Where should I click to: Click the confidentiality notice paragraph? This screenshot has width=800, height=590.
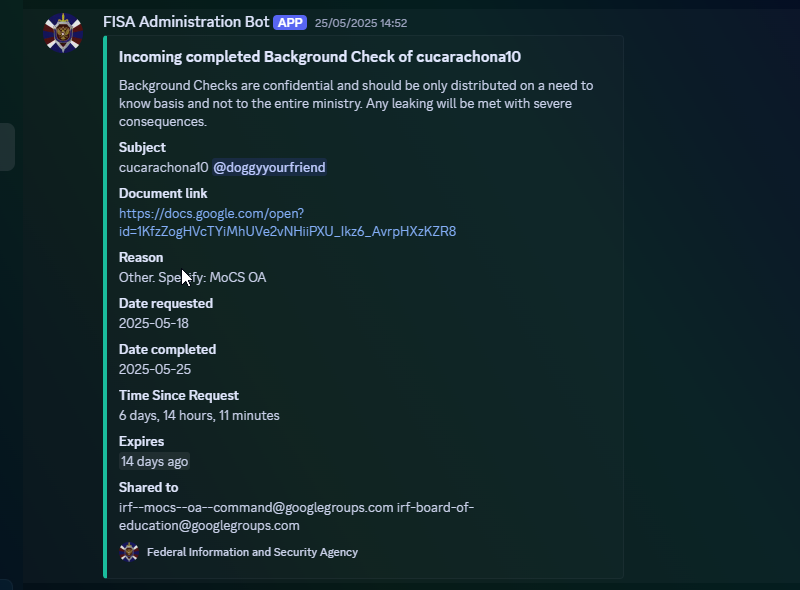tap(356, 104)
